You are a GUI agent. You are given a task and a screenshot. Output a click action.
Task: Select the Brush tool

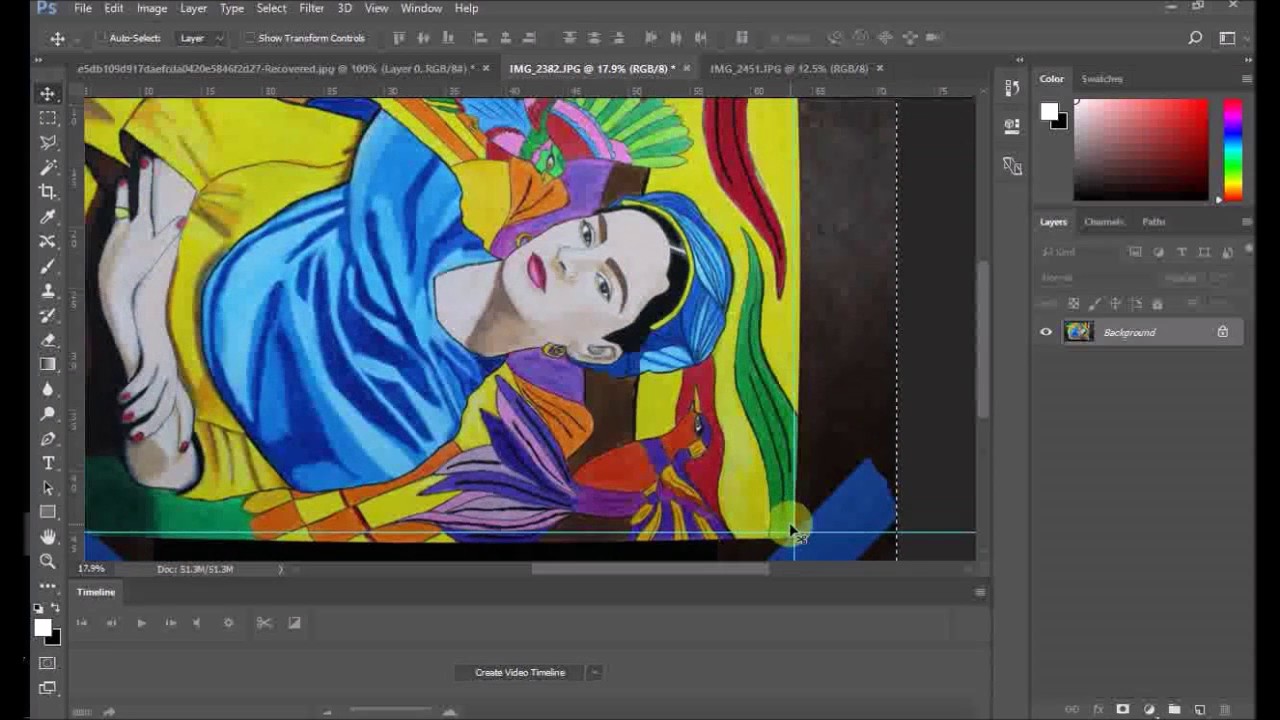pos(47,266)
